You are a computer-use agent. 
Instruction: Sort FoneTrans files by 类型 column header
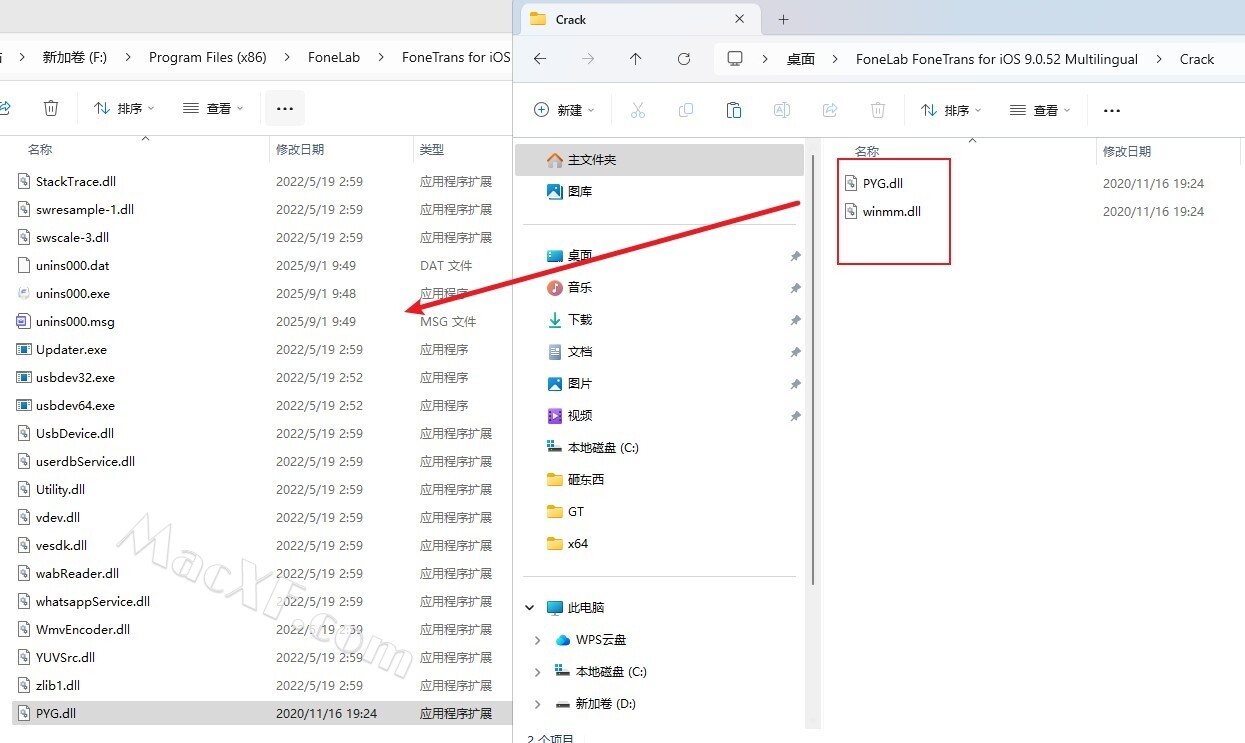point(431,149)
